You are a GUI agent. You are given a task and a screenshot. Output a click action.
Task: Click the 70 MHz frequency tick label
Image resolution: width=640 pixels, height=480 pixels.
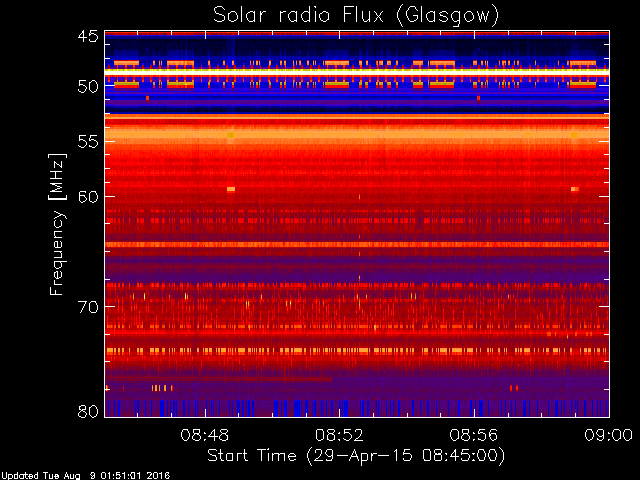(x=87, y=306)
